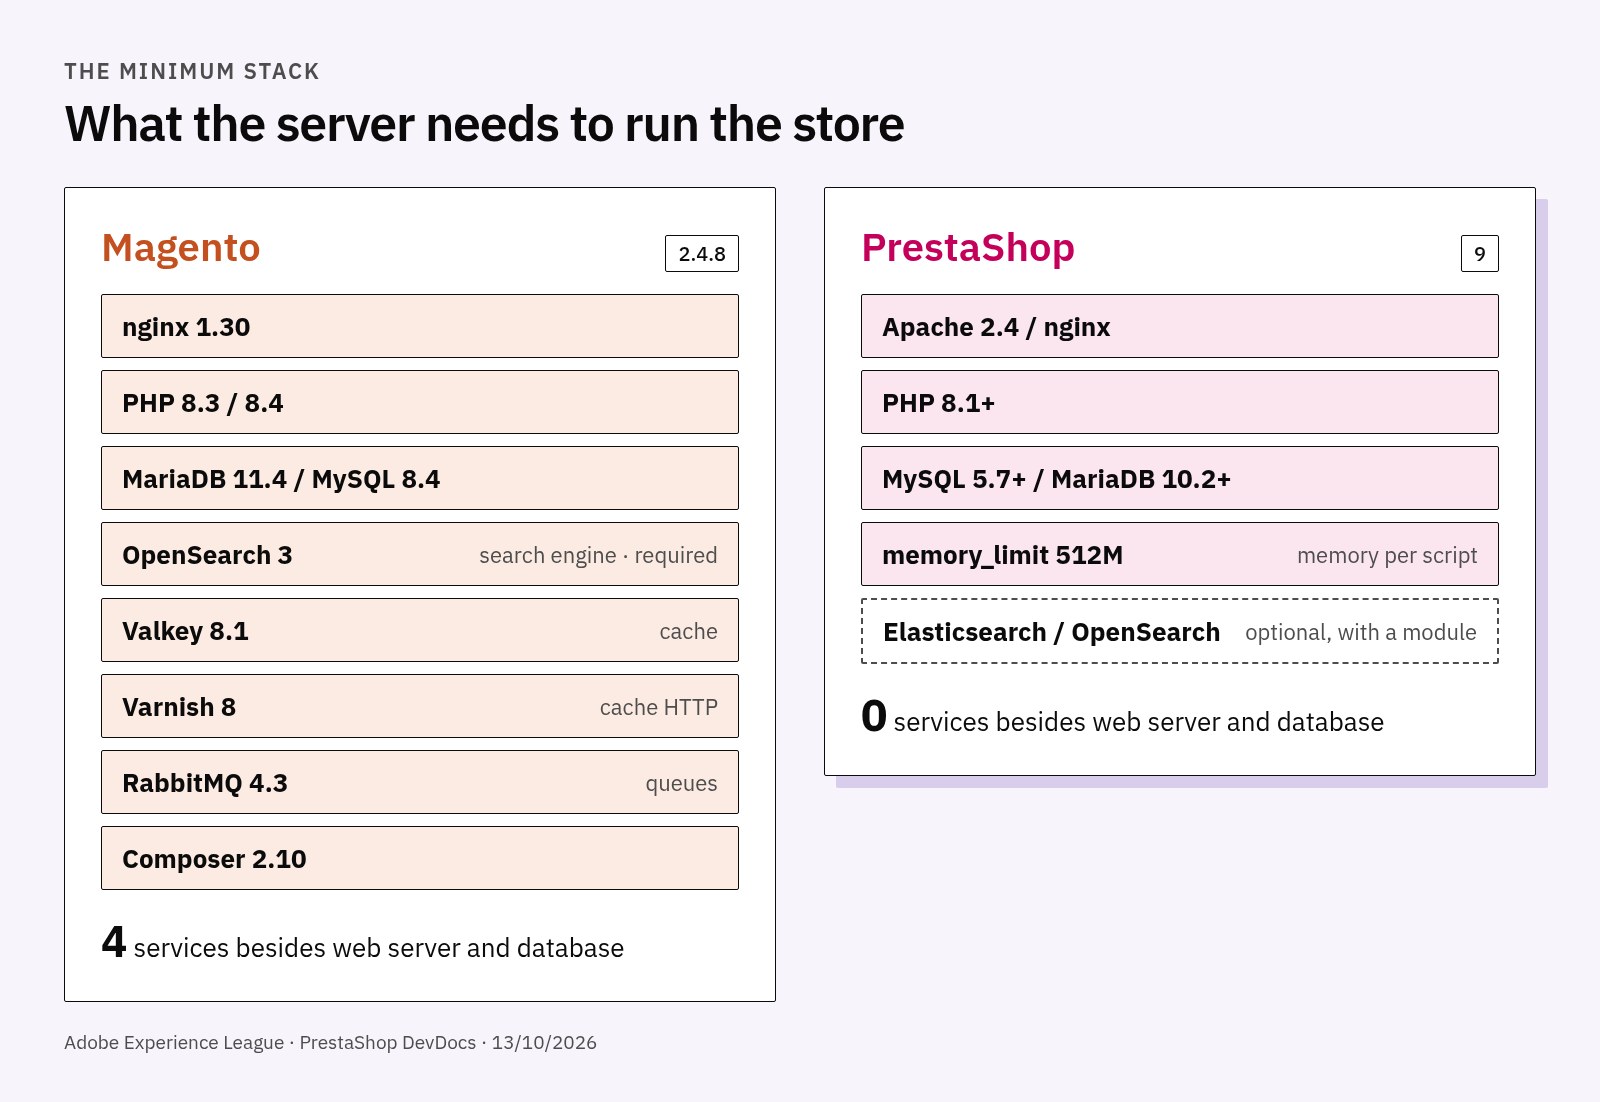Viewport: 1600px width, 1102px height.
Task: Click Magento's "4 services besides web server" summary
Action: point(363,943)
